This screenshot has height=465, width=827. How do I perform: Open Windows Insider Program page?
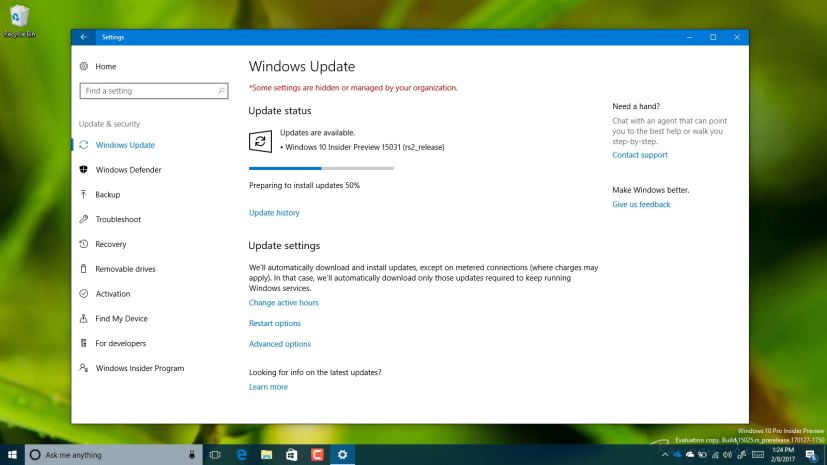140,367
